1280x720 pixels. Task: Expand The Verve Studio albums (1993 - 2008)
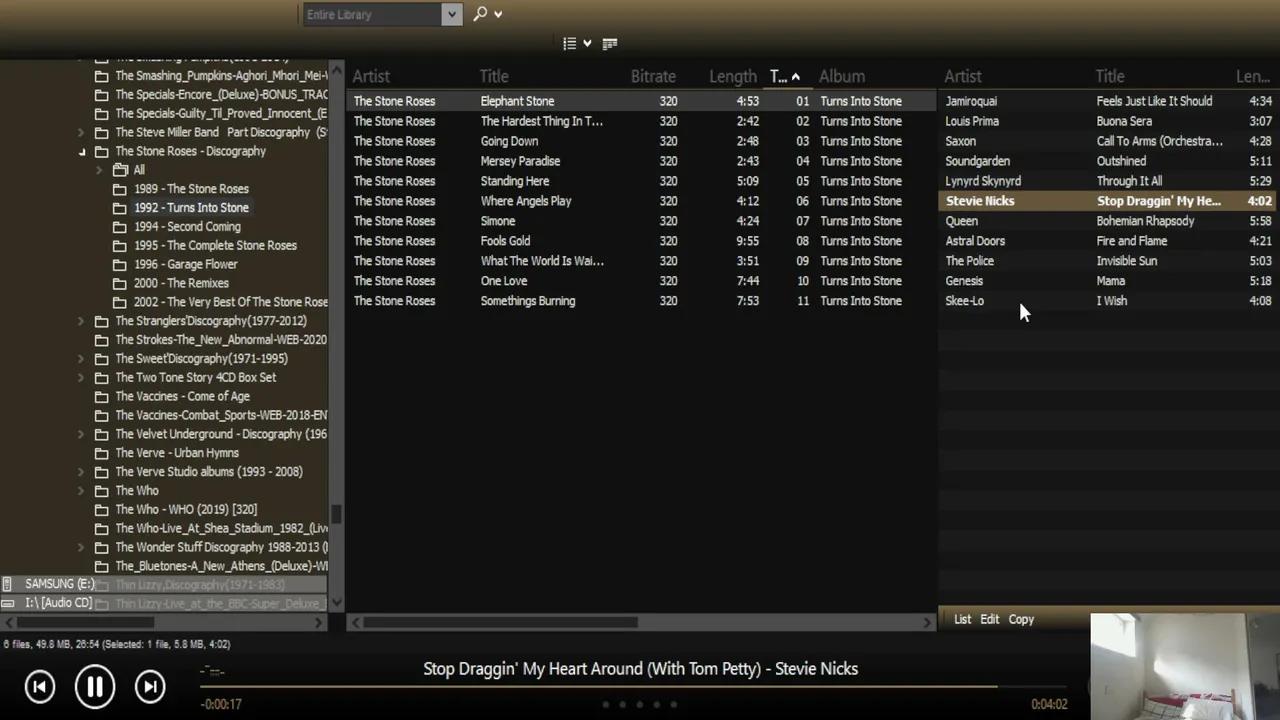81,472
